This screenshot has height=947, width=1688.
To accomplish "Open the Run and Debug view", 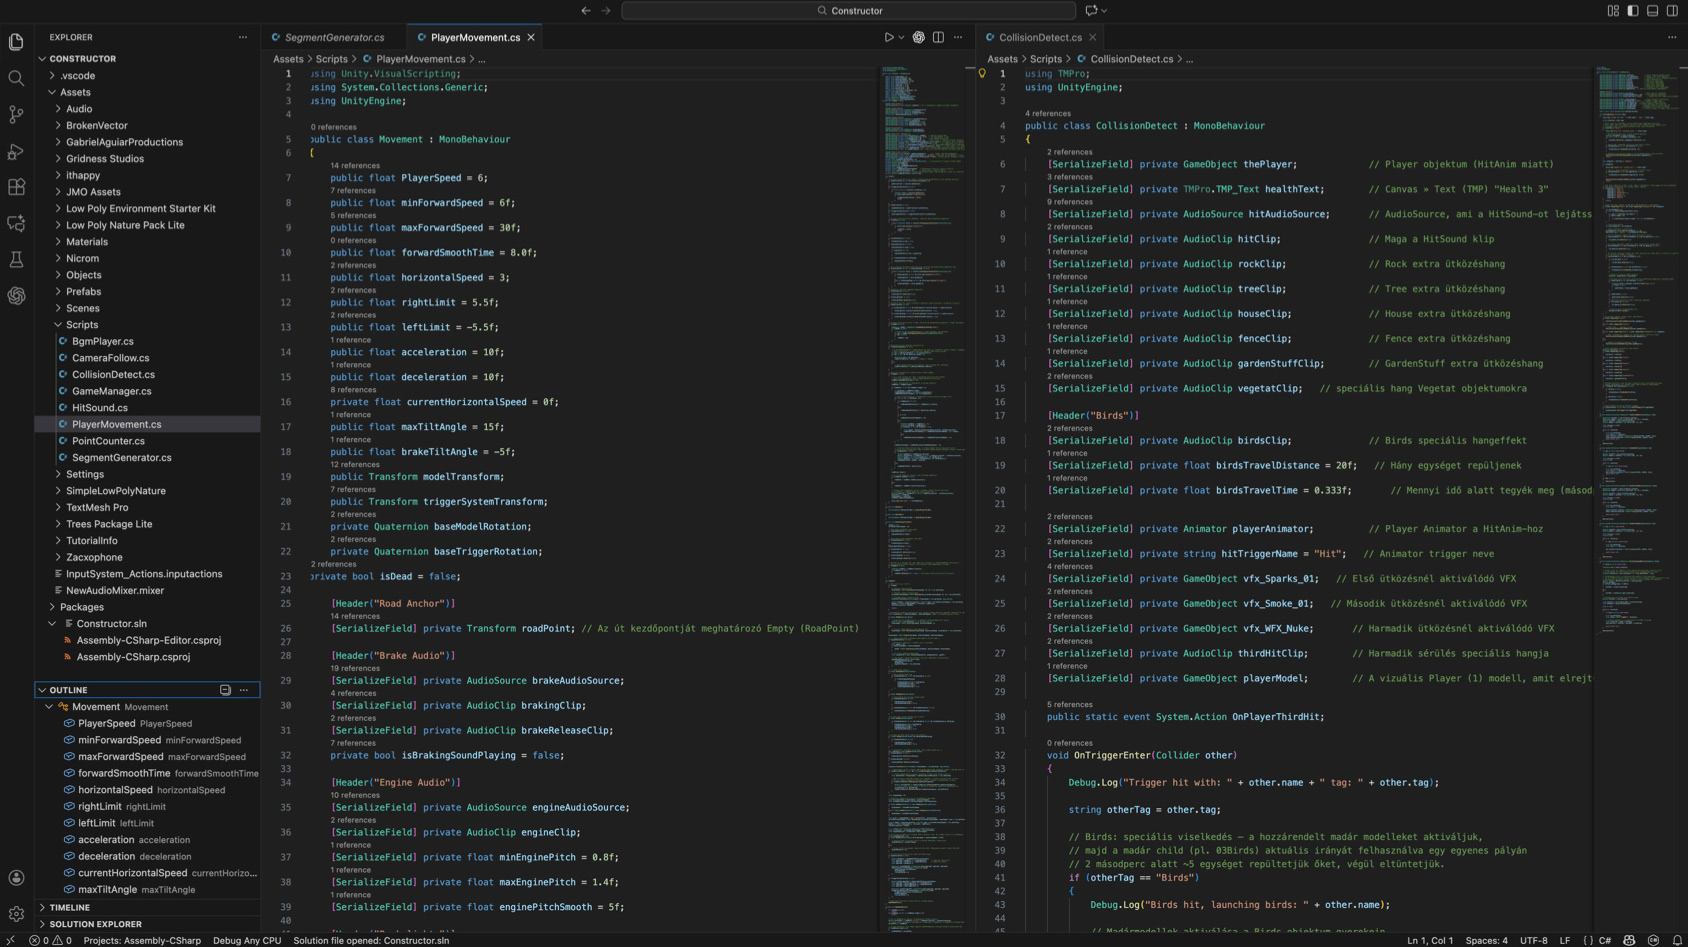I will tap(16, 151).
